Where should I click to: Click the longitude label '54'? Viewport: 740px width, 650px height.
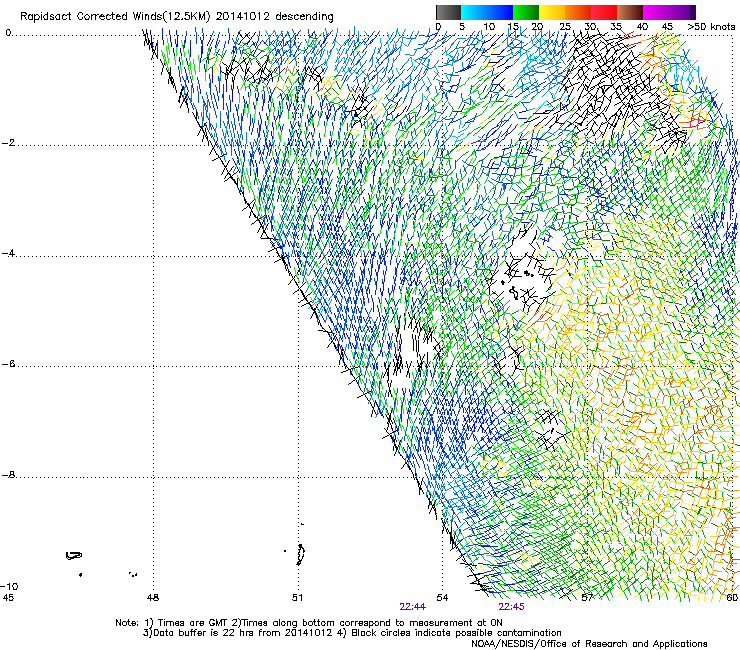pyautogui.click(x=442, y=598)
